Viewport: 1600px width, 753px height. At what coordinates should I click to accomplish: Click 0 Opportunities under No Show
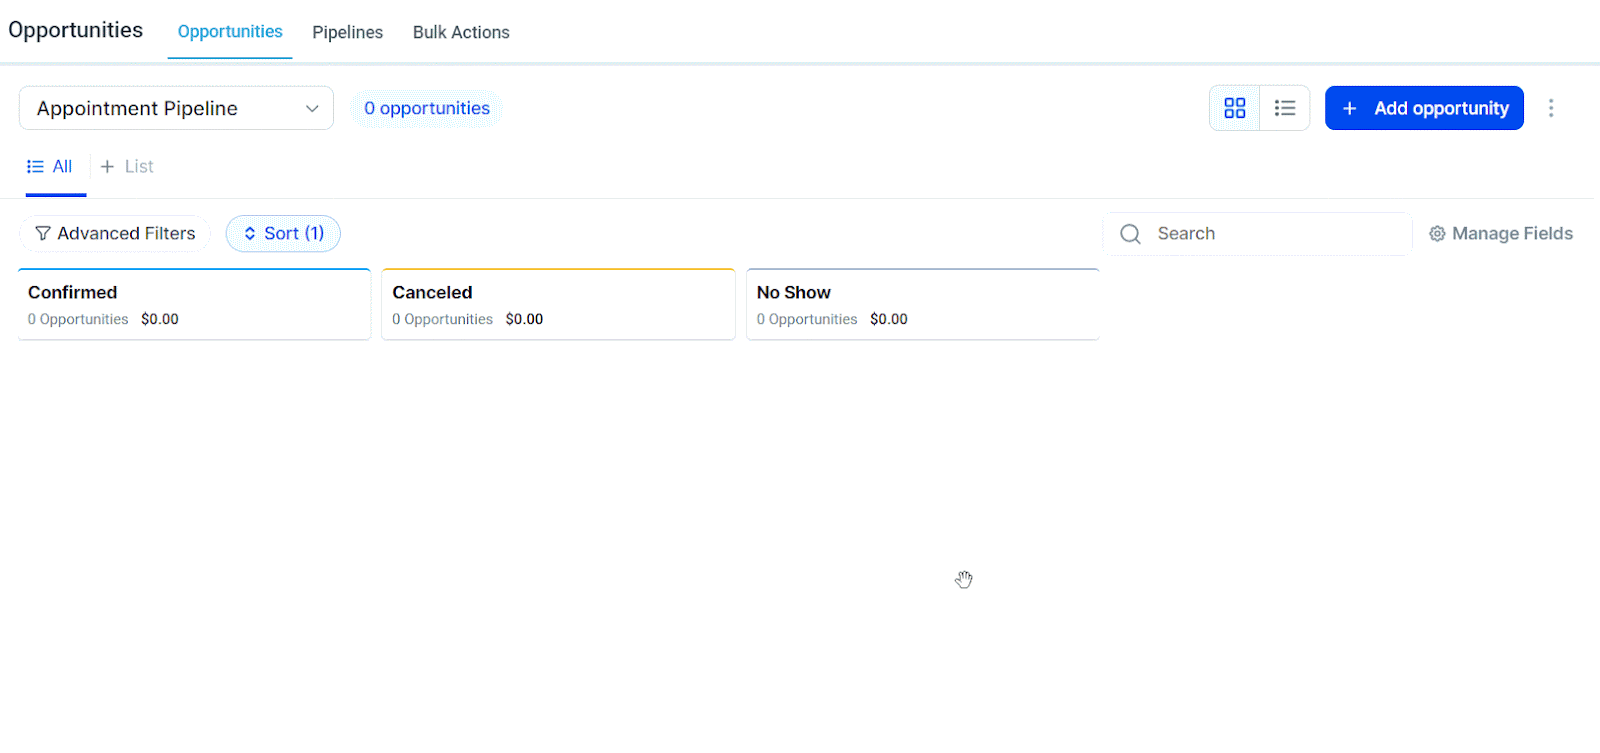click(807, 319)
